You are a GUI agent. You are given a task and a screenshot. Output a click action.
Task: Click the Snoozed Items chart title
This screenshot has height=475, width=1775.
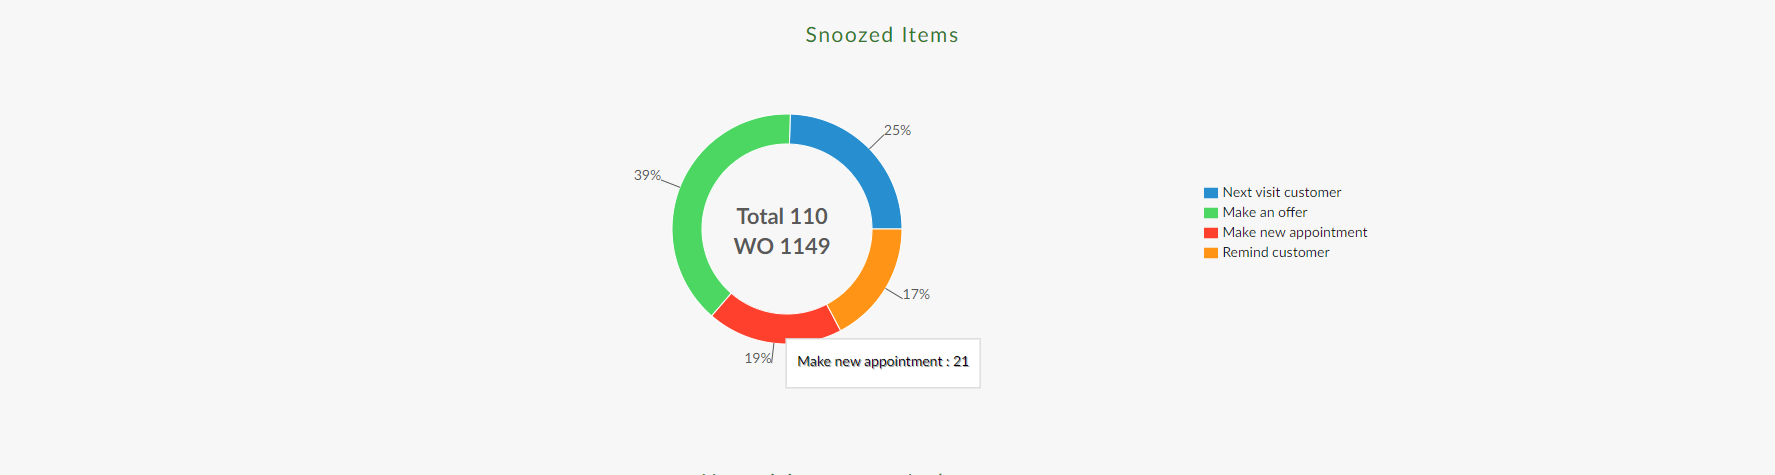(x=882, y=35)
